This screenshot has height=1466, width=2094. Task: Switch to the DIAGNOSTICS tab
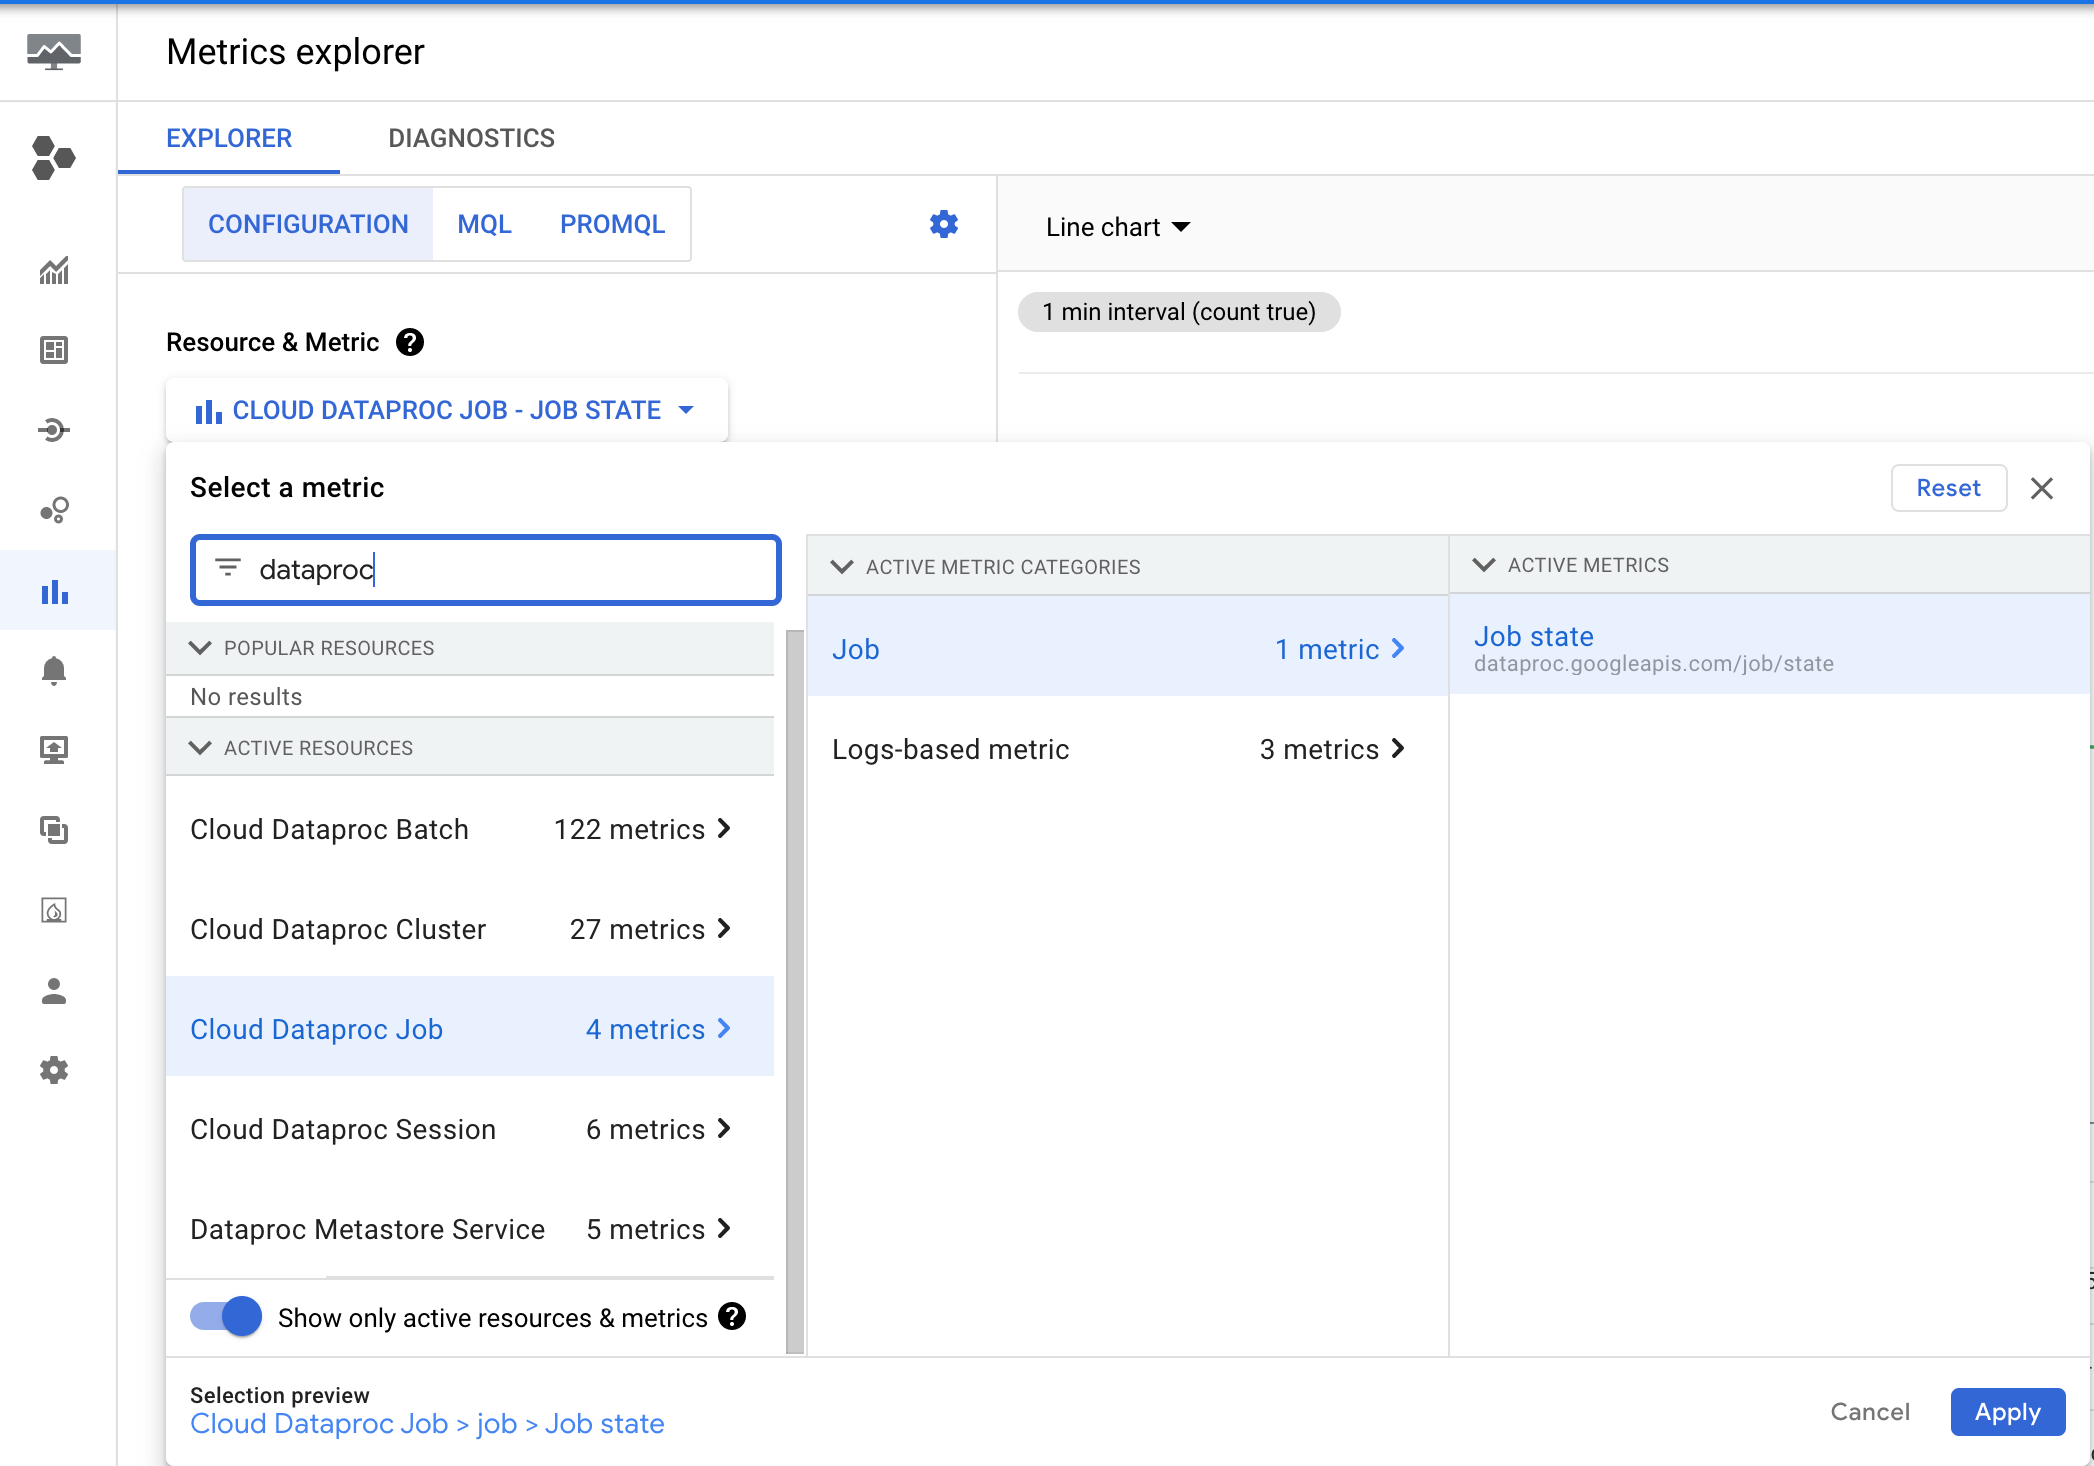pos(471,138)
